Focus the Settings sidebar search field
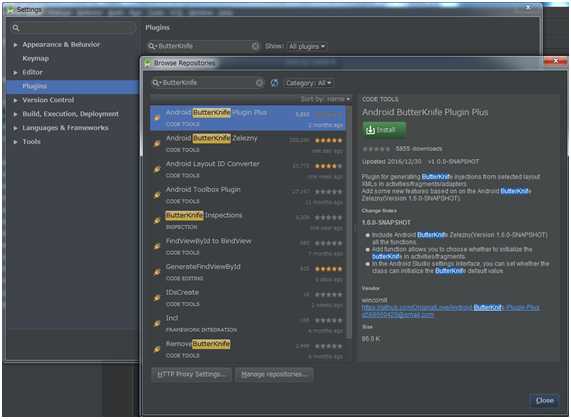 (x=72, y=28)
